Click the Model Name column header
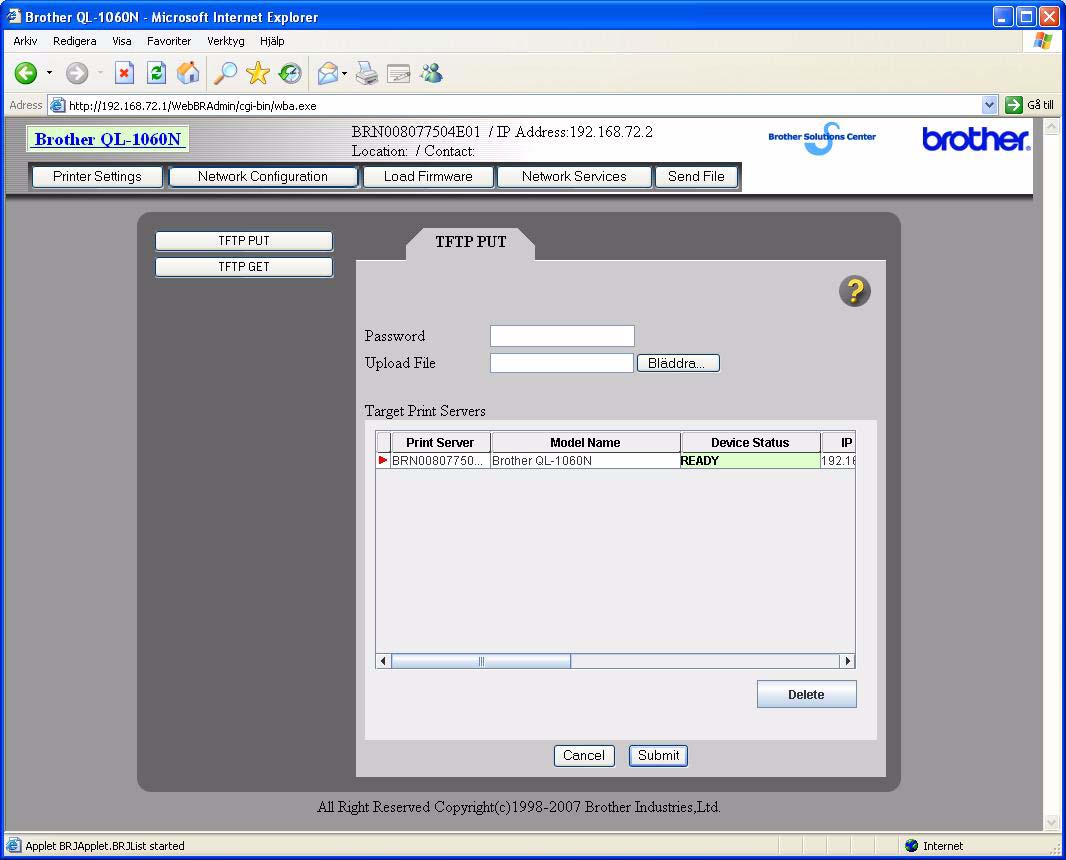 coord(585,443)
